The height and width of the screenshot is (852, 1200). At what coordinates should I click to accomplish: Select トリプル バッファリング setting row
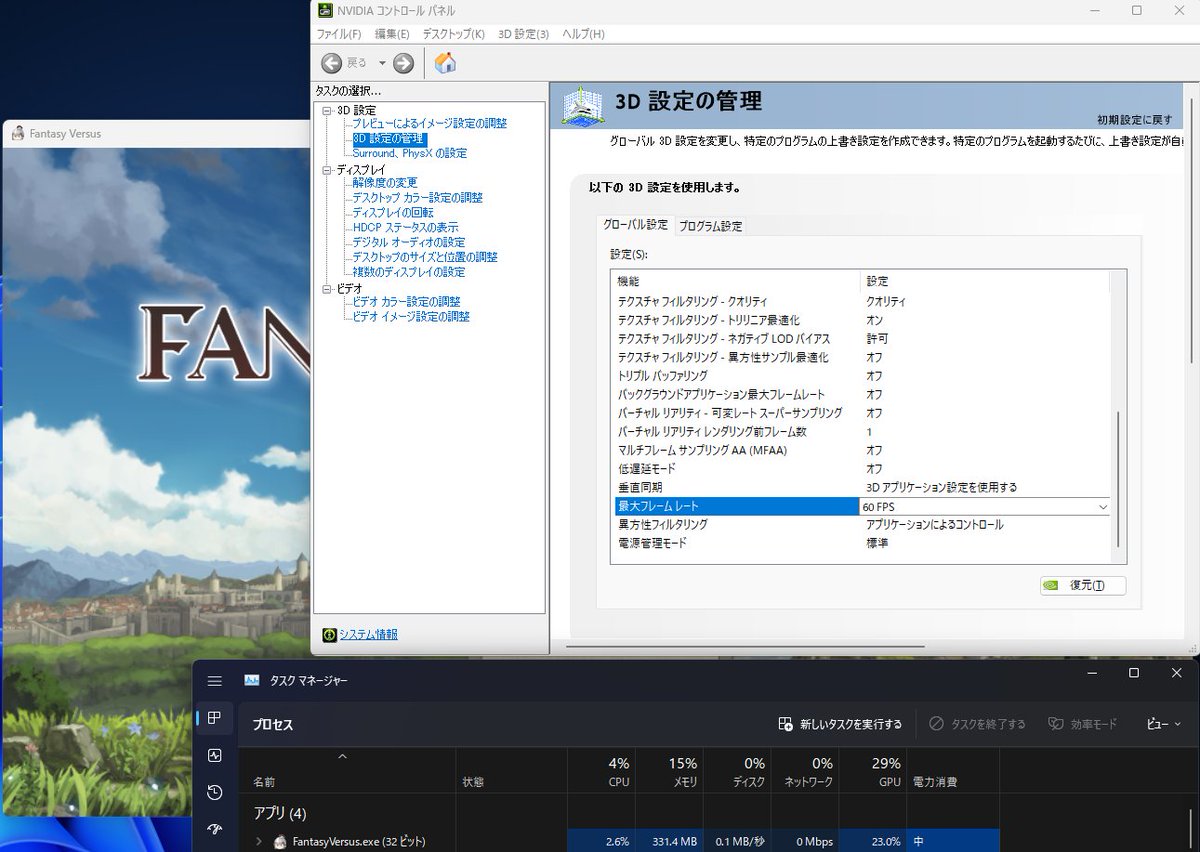pos(862,376)
